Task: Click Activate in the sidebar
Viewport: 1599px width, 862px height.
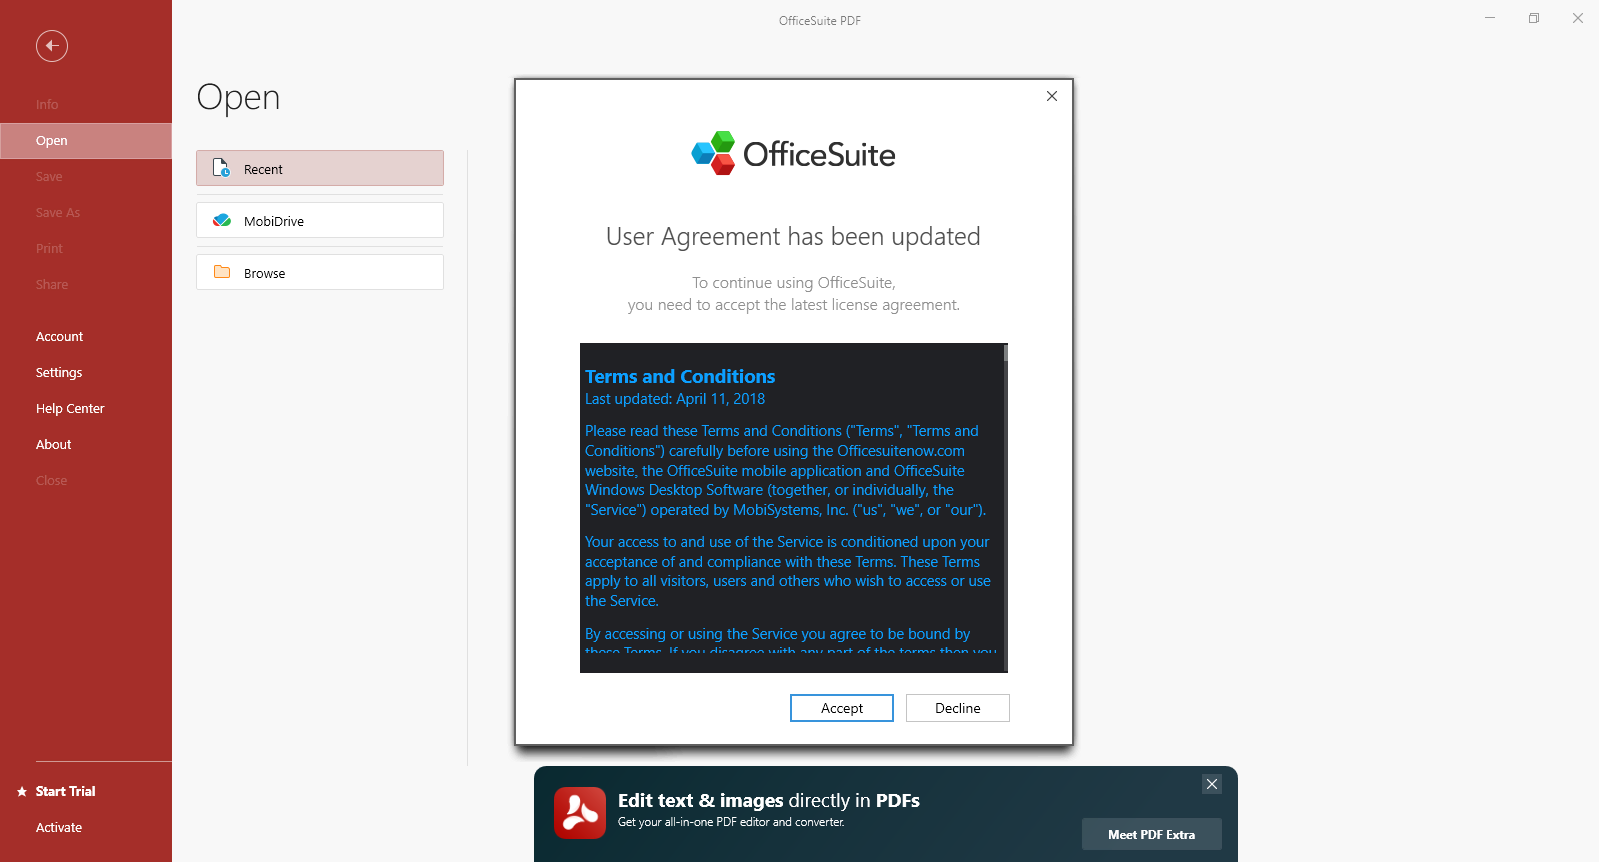Action: pos(86,828)
